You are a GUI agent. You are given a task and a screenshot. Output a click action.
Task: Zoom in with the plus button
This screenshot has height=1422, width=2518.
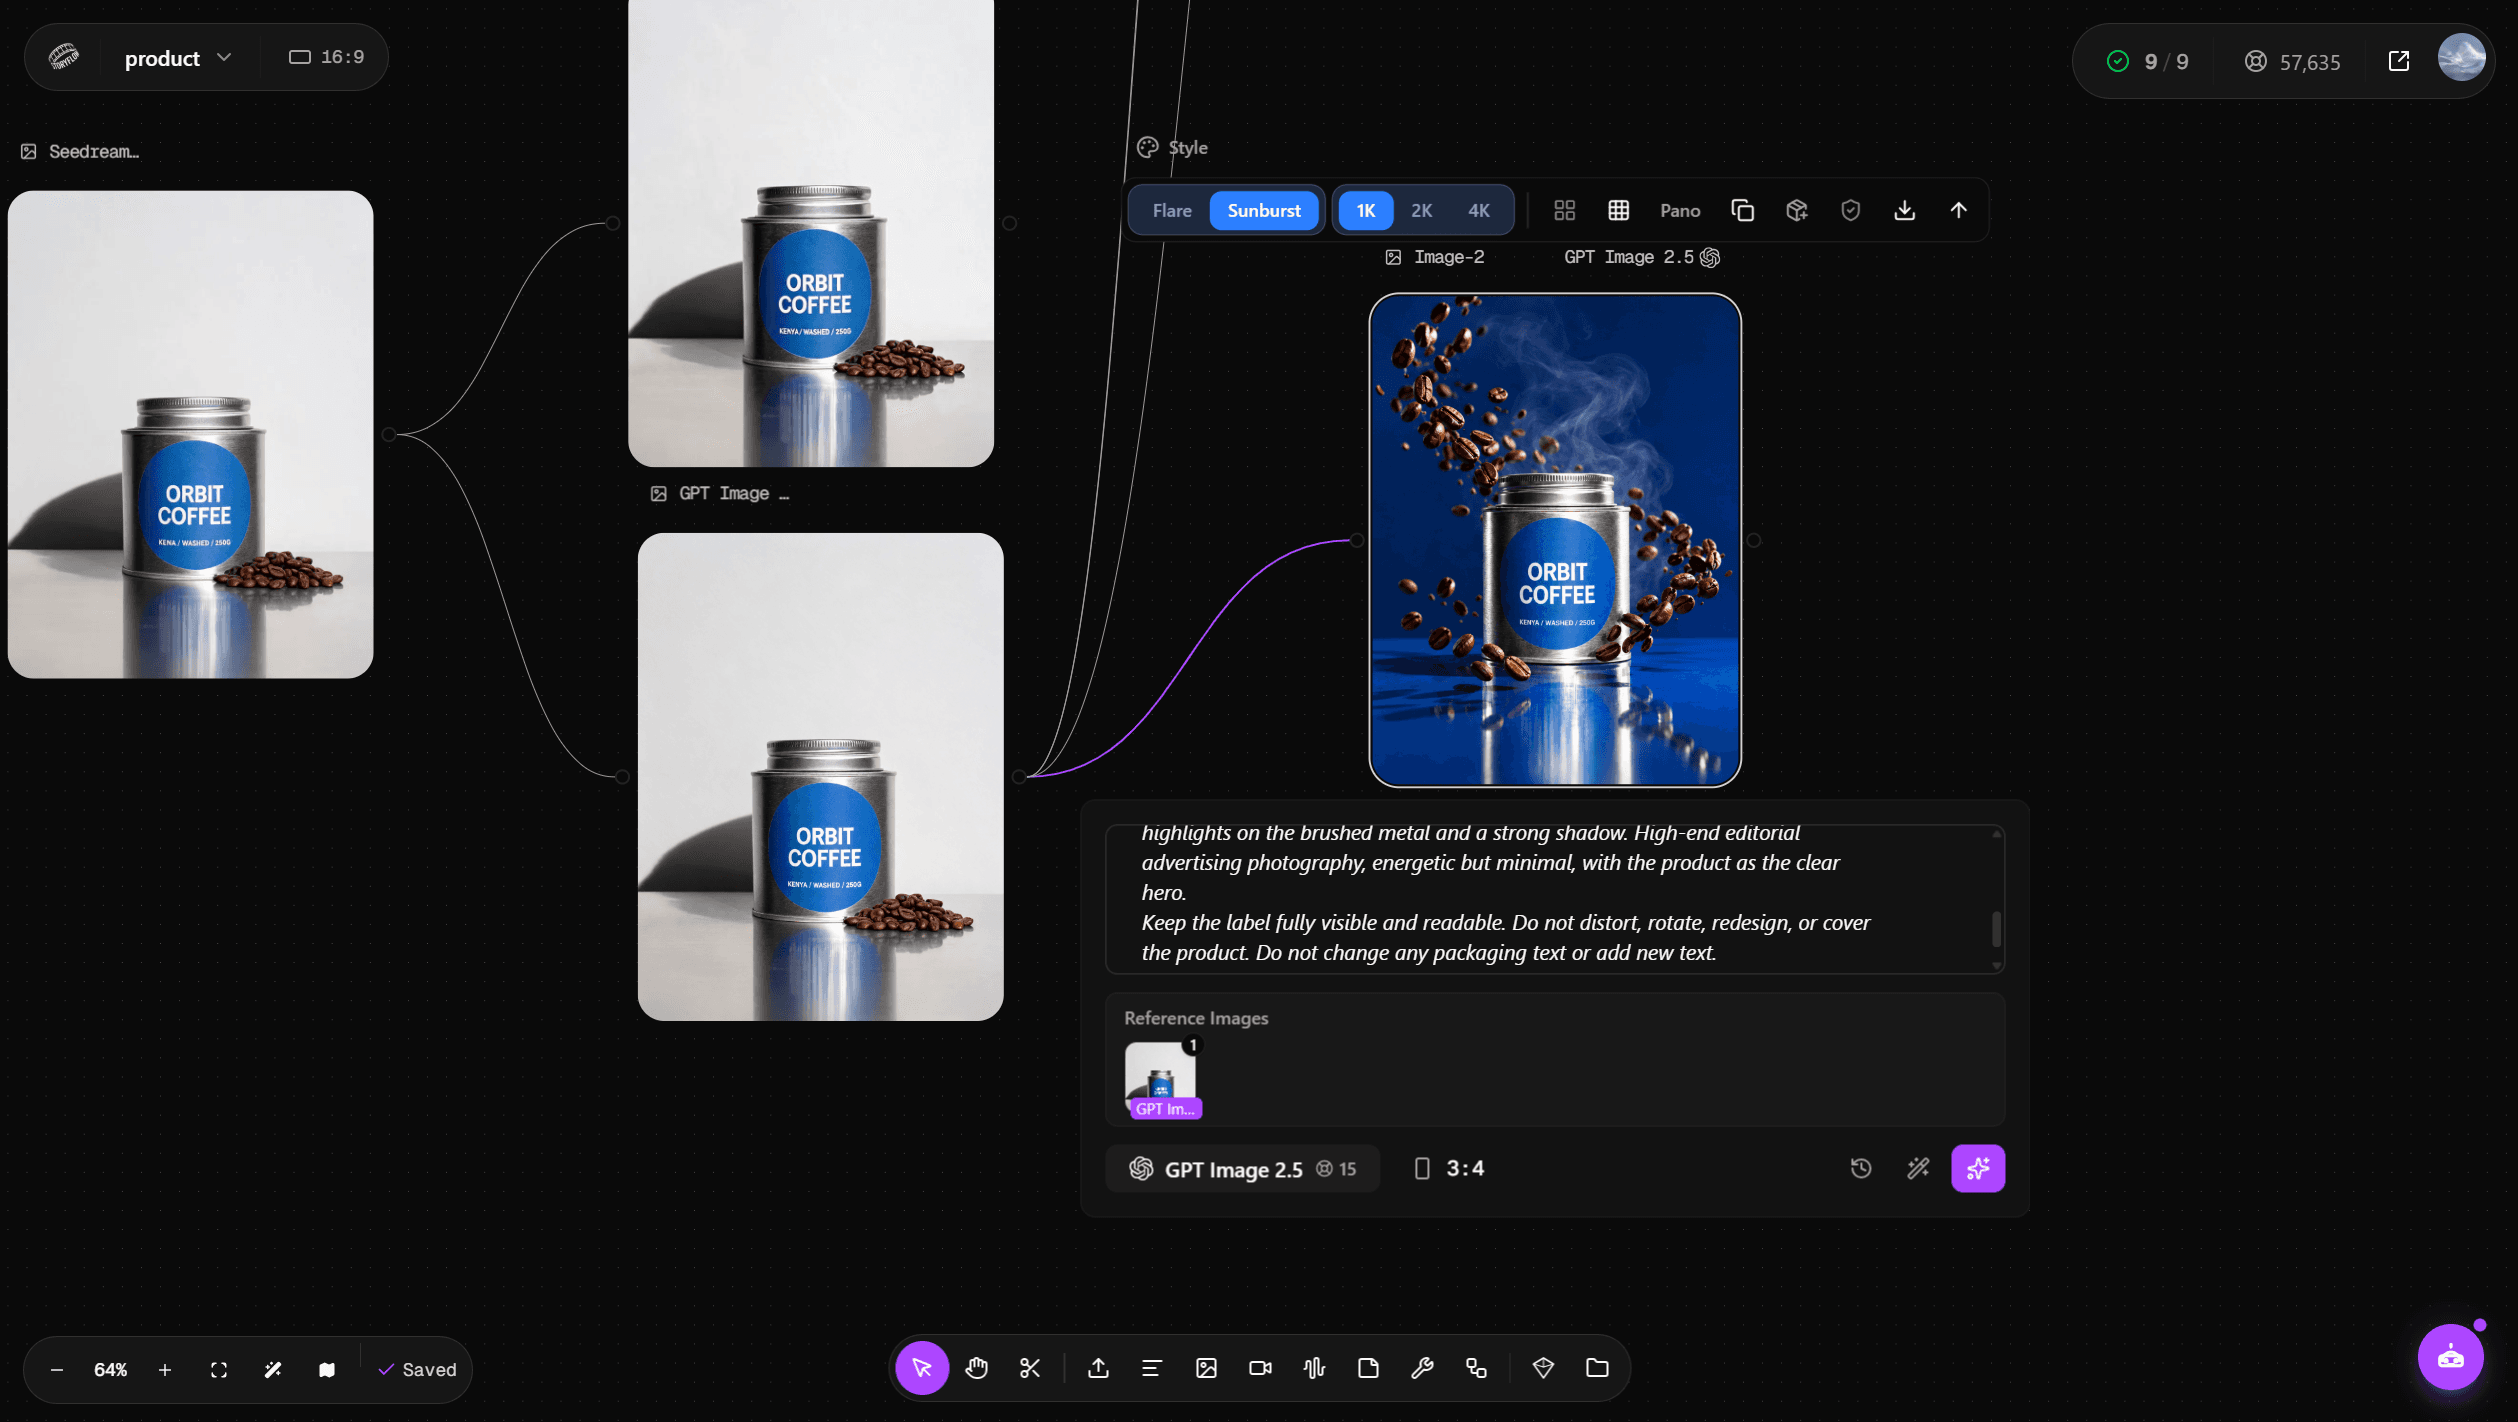pos(165,1369)
